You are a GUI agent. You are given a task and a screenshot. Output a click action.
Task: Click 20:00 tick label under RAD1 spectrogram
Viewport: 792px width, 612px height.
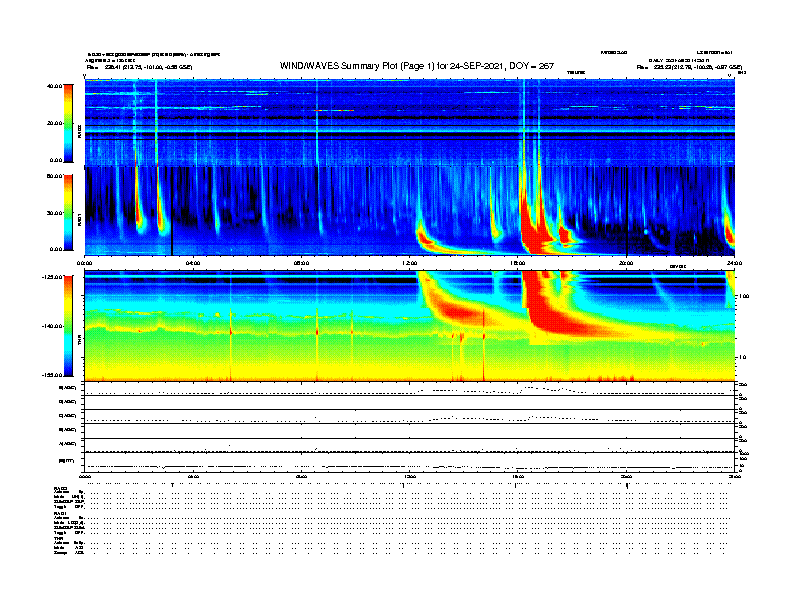tap(626, 263)
